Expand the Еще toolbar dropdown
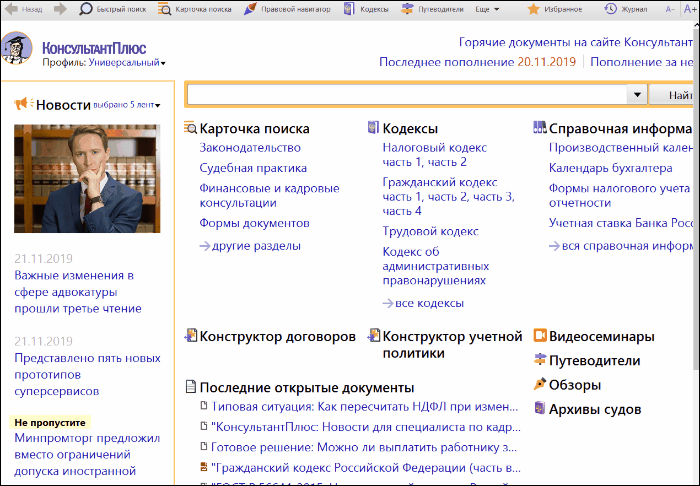Image resolution: width=700 pixels, height=486 pixels. coord(487,9)
